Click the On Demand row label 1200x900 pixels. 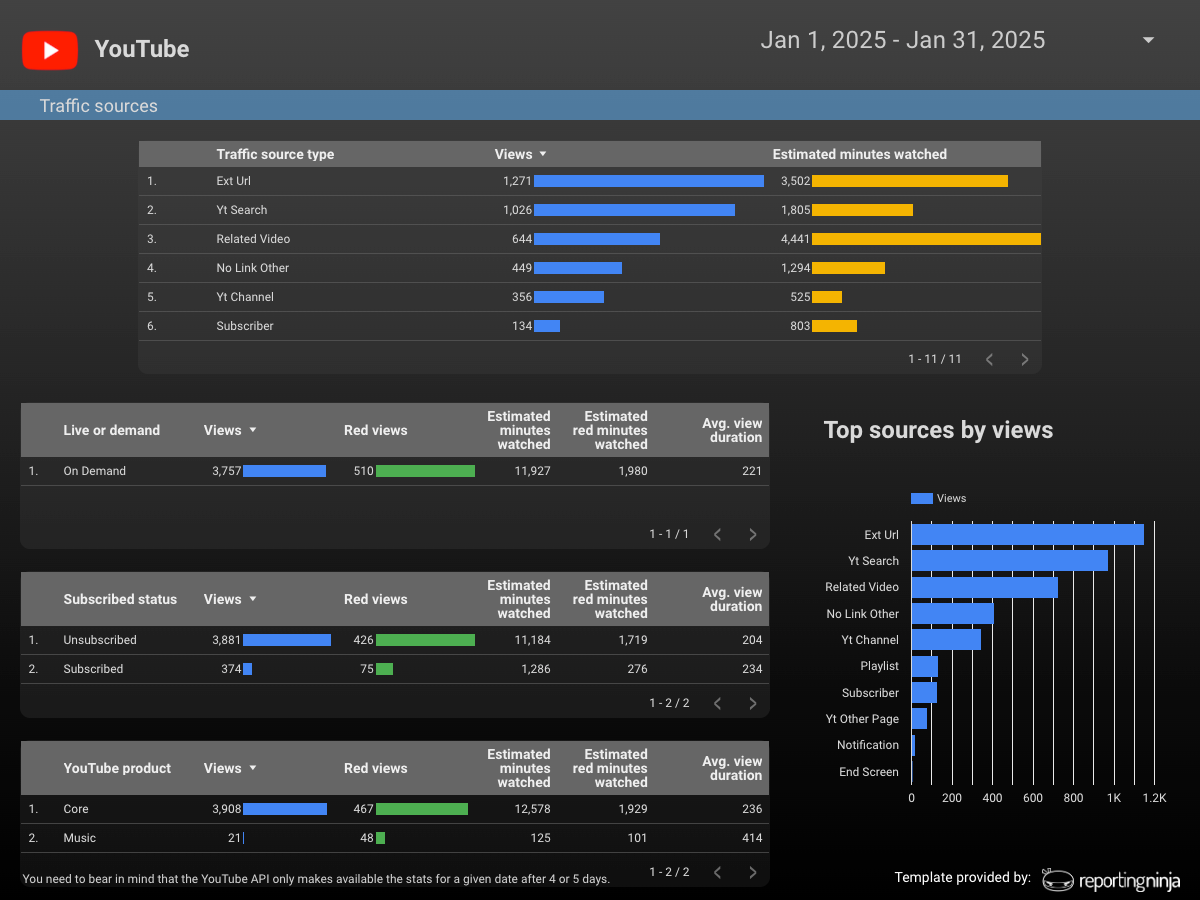point(94,471)
